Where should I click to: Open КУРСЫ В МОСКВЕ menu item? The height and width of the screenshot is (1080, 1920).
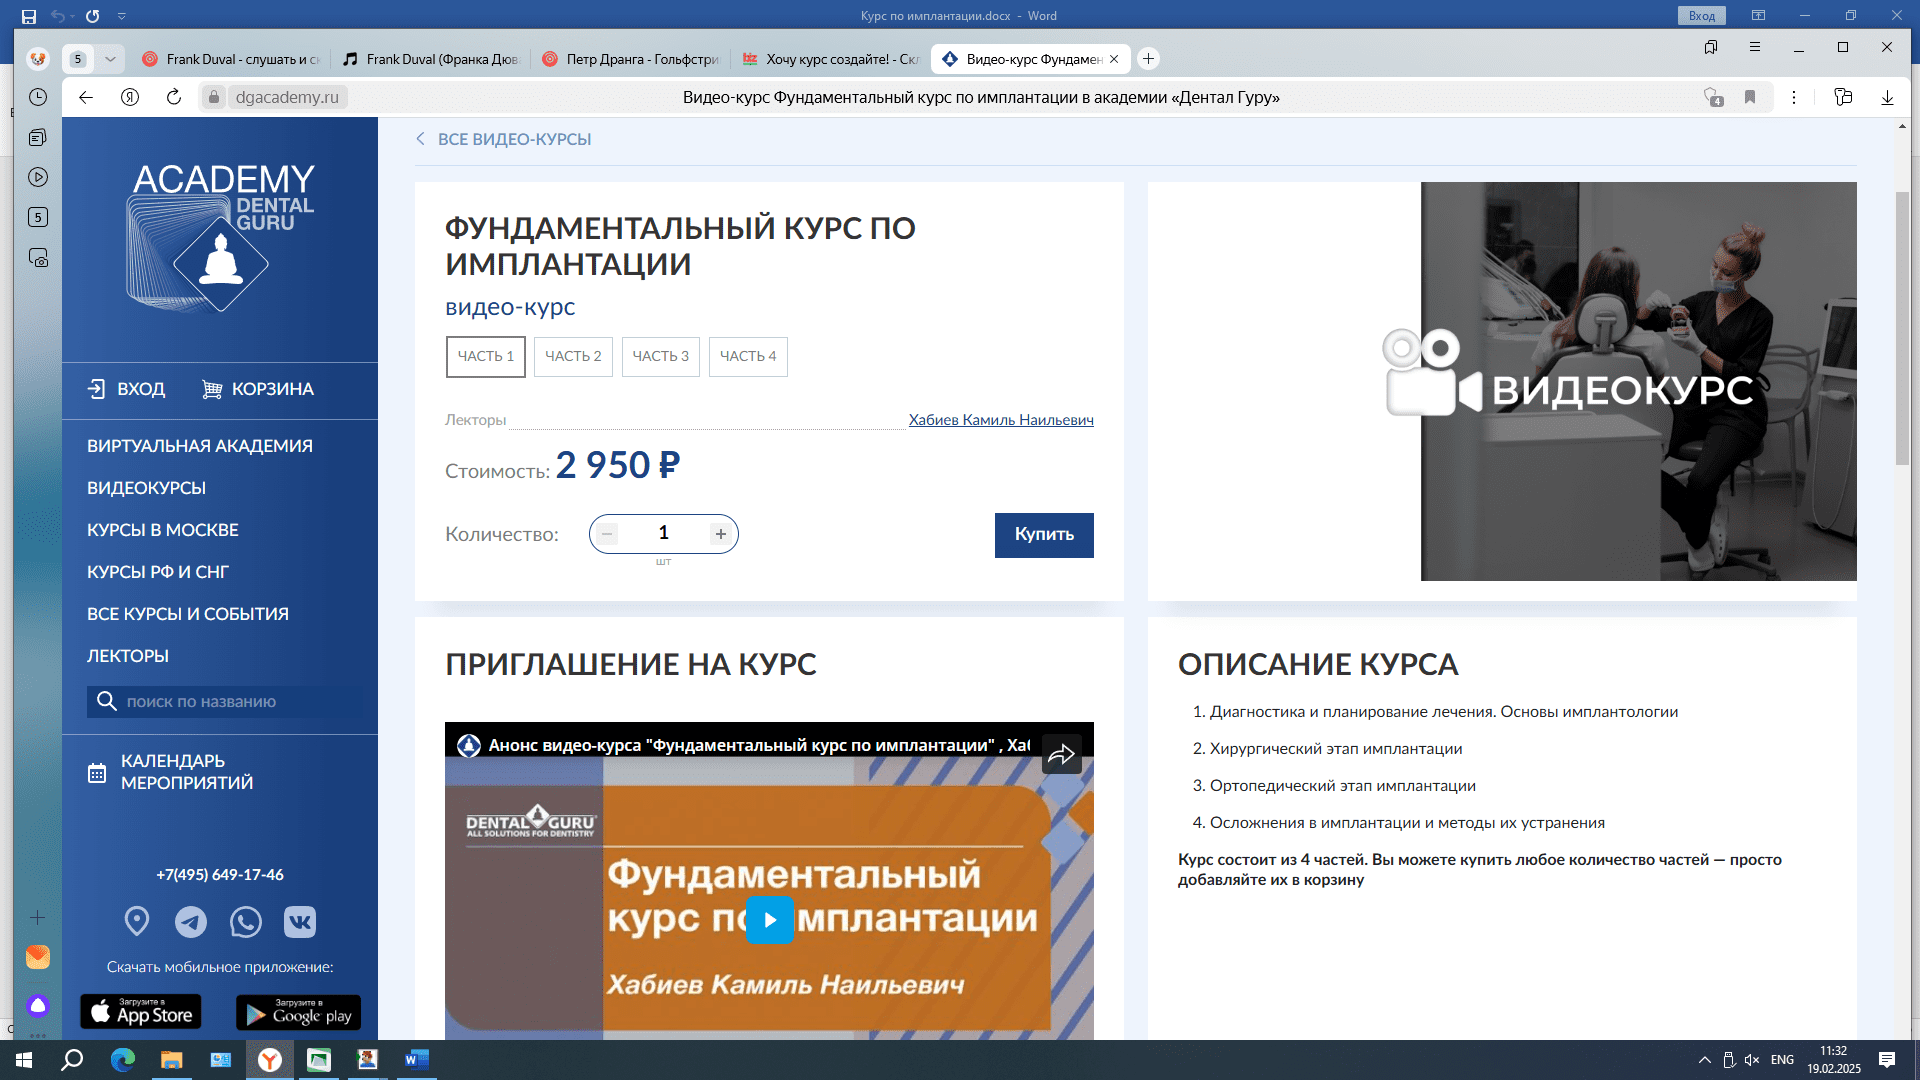[162, 530]
